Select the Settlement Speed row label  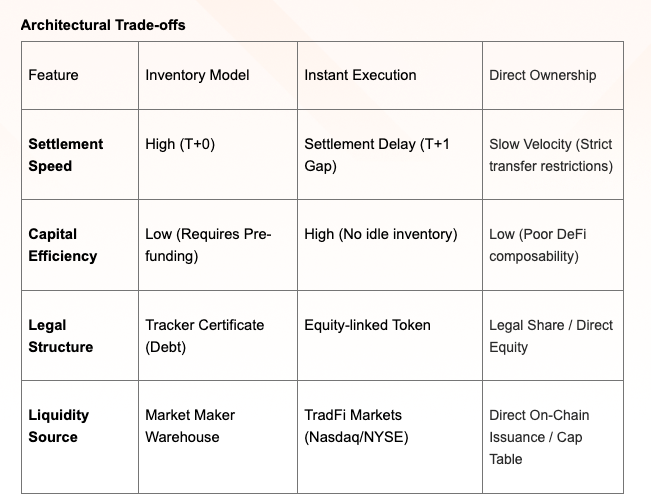(80, 155)
